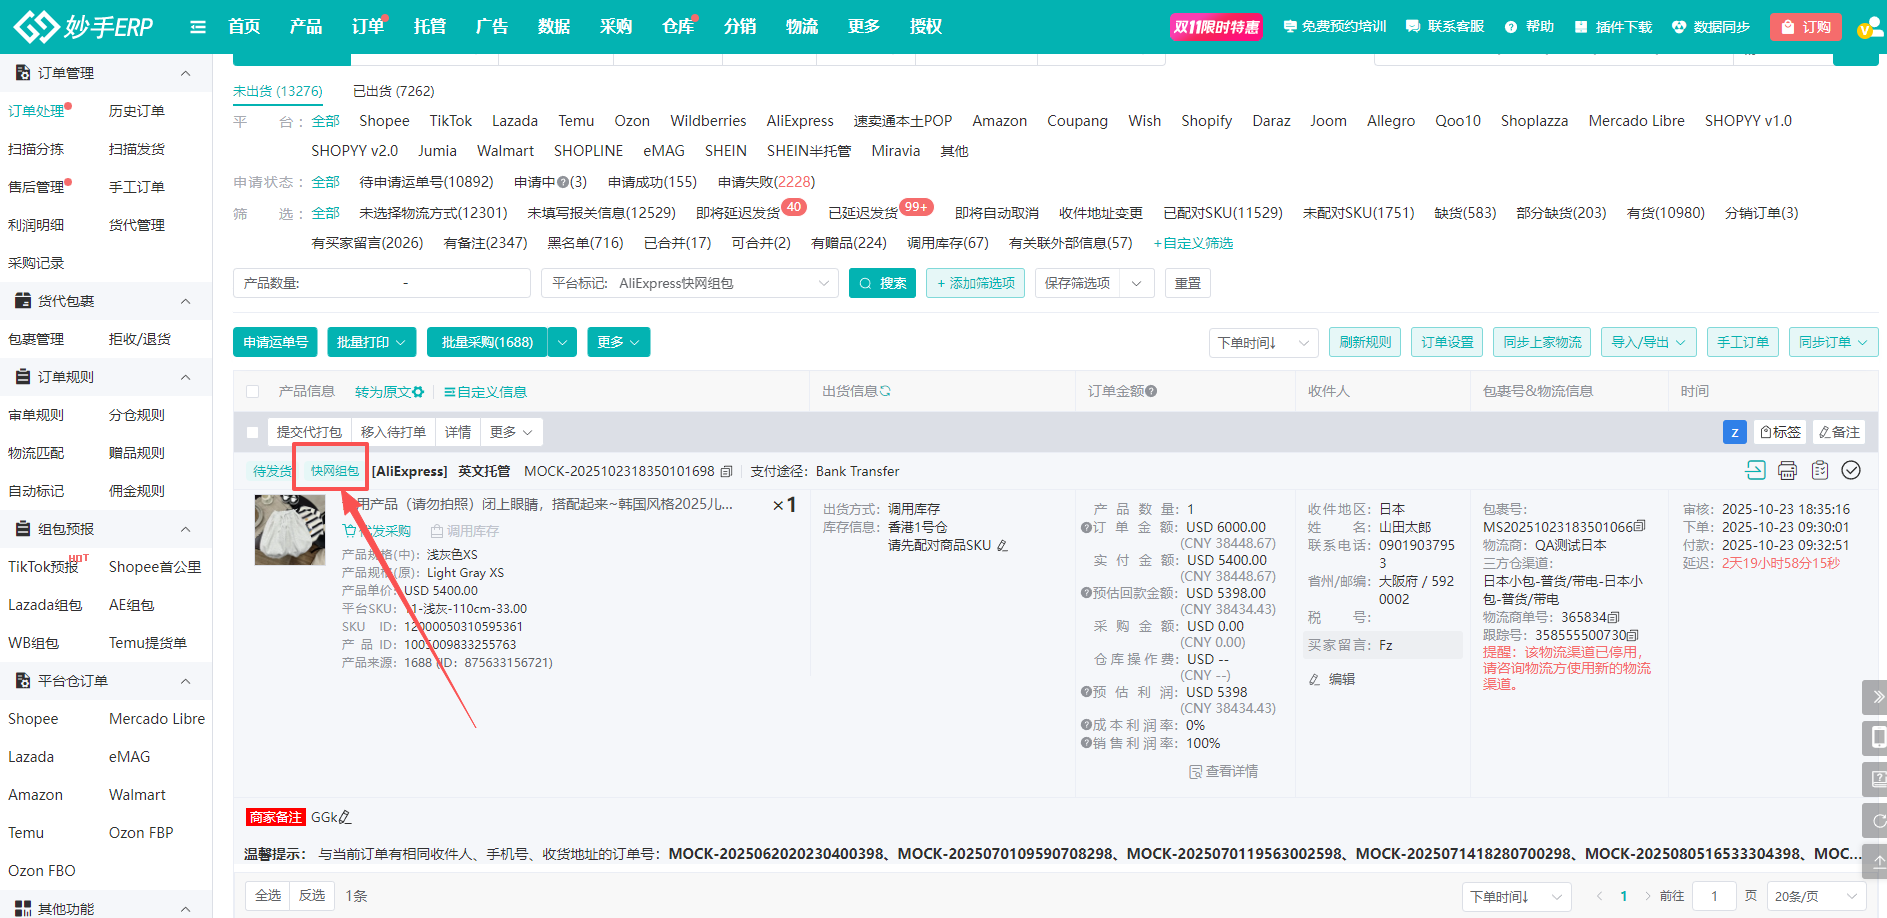Click the 搜索 search button

[x=882, y=283]
